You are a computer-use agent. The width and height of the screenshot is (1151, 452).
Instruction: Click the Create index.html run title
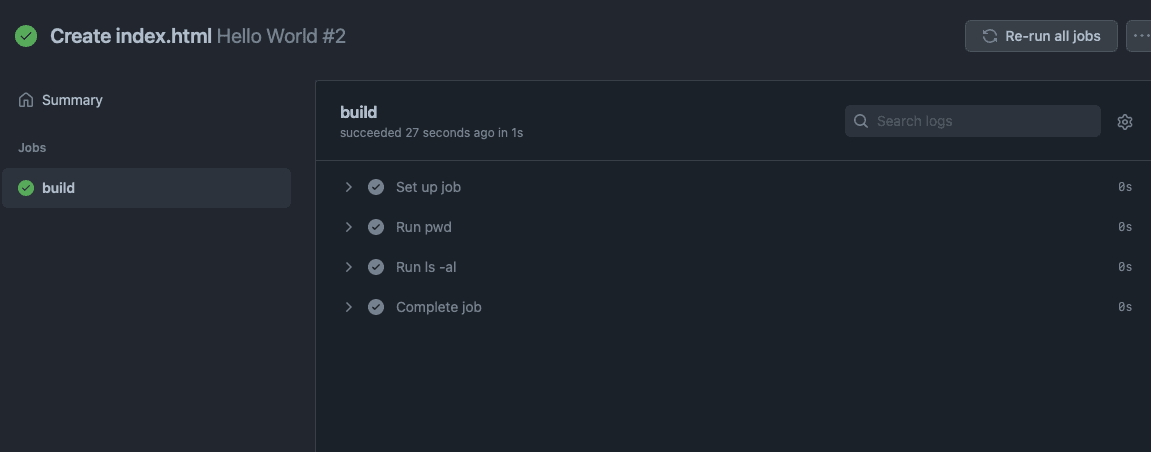tap(131, 36)
